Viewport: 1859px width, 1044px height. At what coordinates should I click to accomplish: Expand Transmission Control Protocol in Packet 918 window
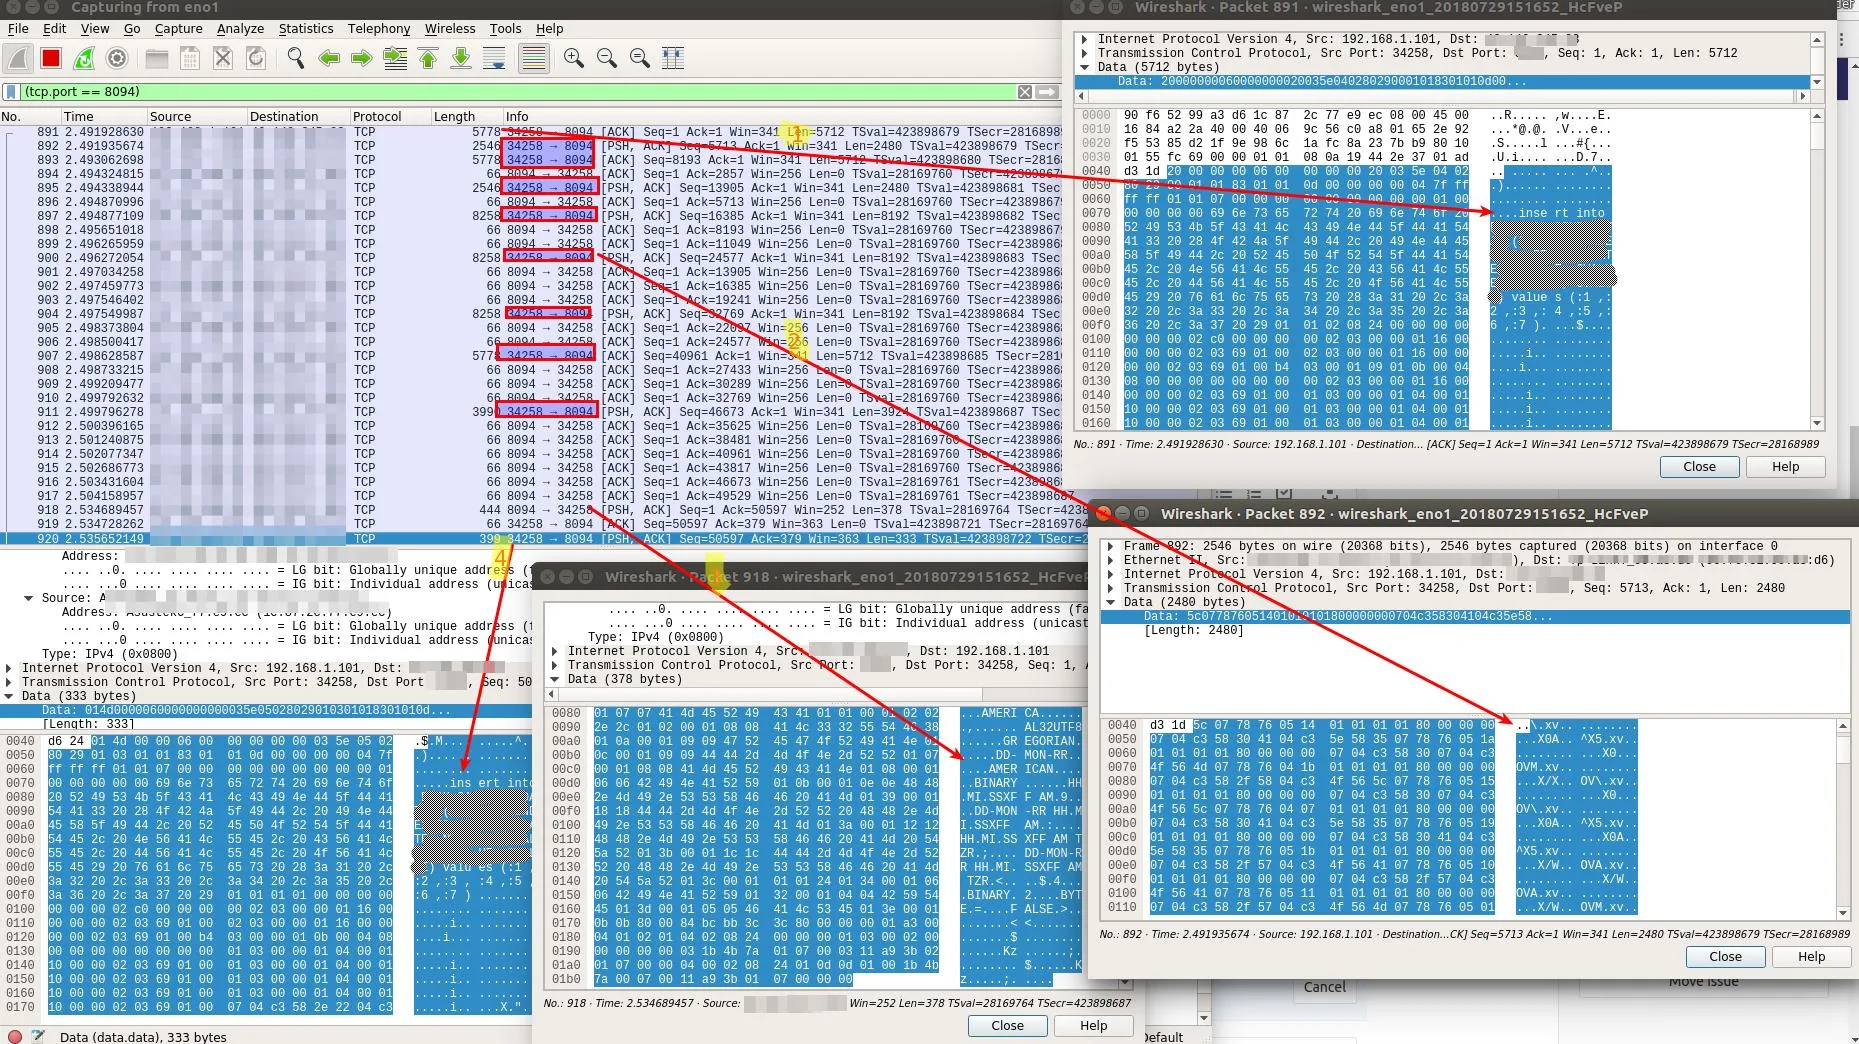(555, 665)
